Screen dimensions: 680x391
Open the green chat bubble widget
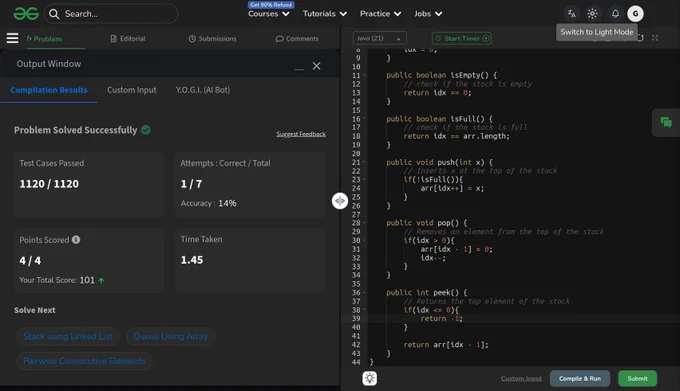[x=666, y=122]
